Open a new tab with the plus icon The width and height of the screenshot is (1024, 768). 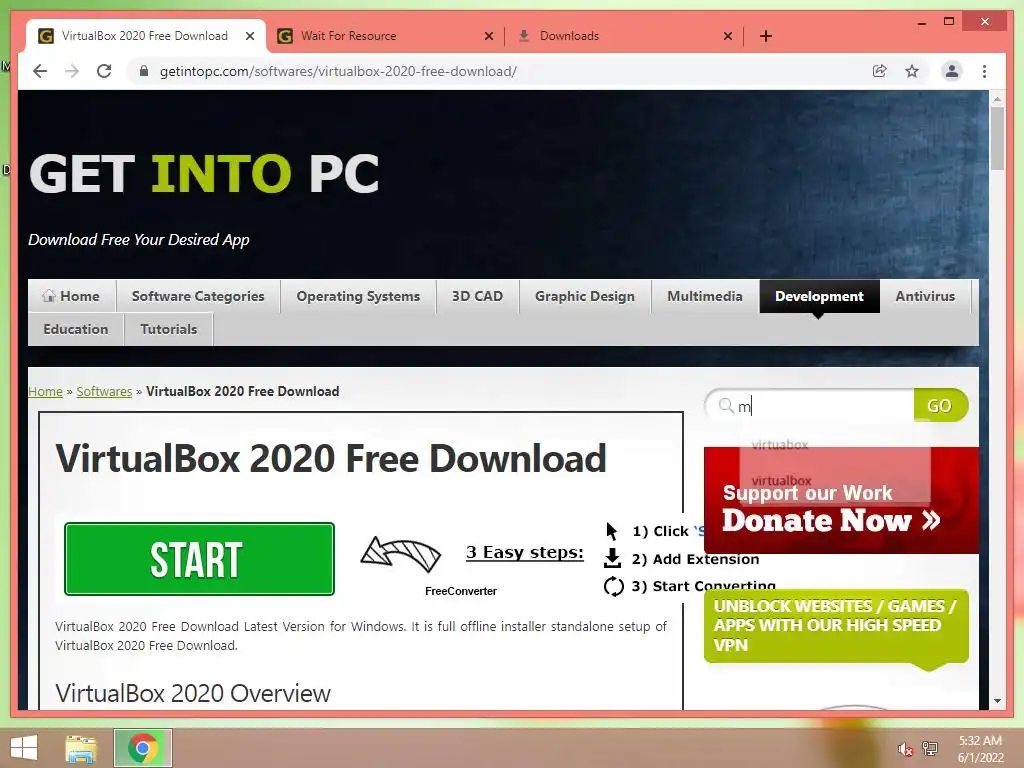pyautogui.click(x=766, y=36)
